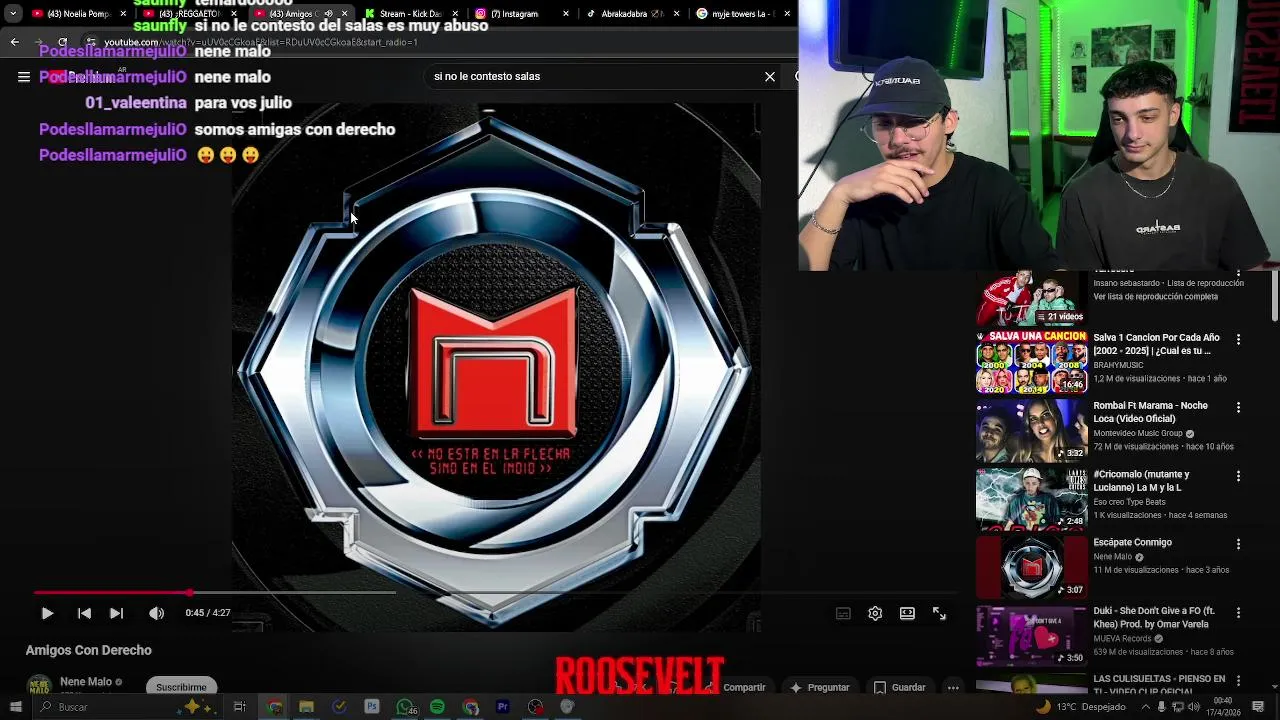Open the player settings gear

point(875,613)
